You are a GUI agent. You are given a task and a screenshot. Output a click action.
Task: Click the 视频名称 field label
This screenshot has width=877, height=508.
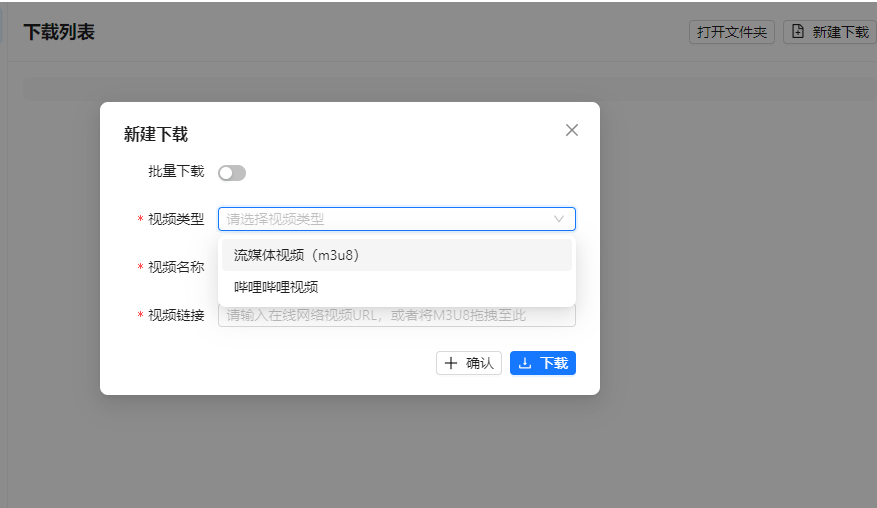pos(176,267)
